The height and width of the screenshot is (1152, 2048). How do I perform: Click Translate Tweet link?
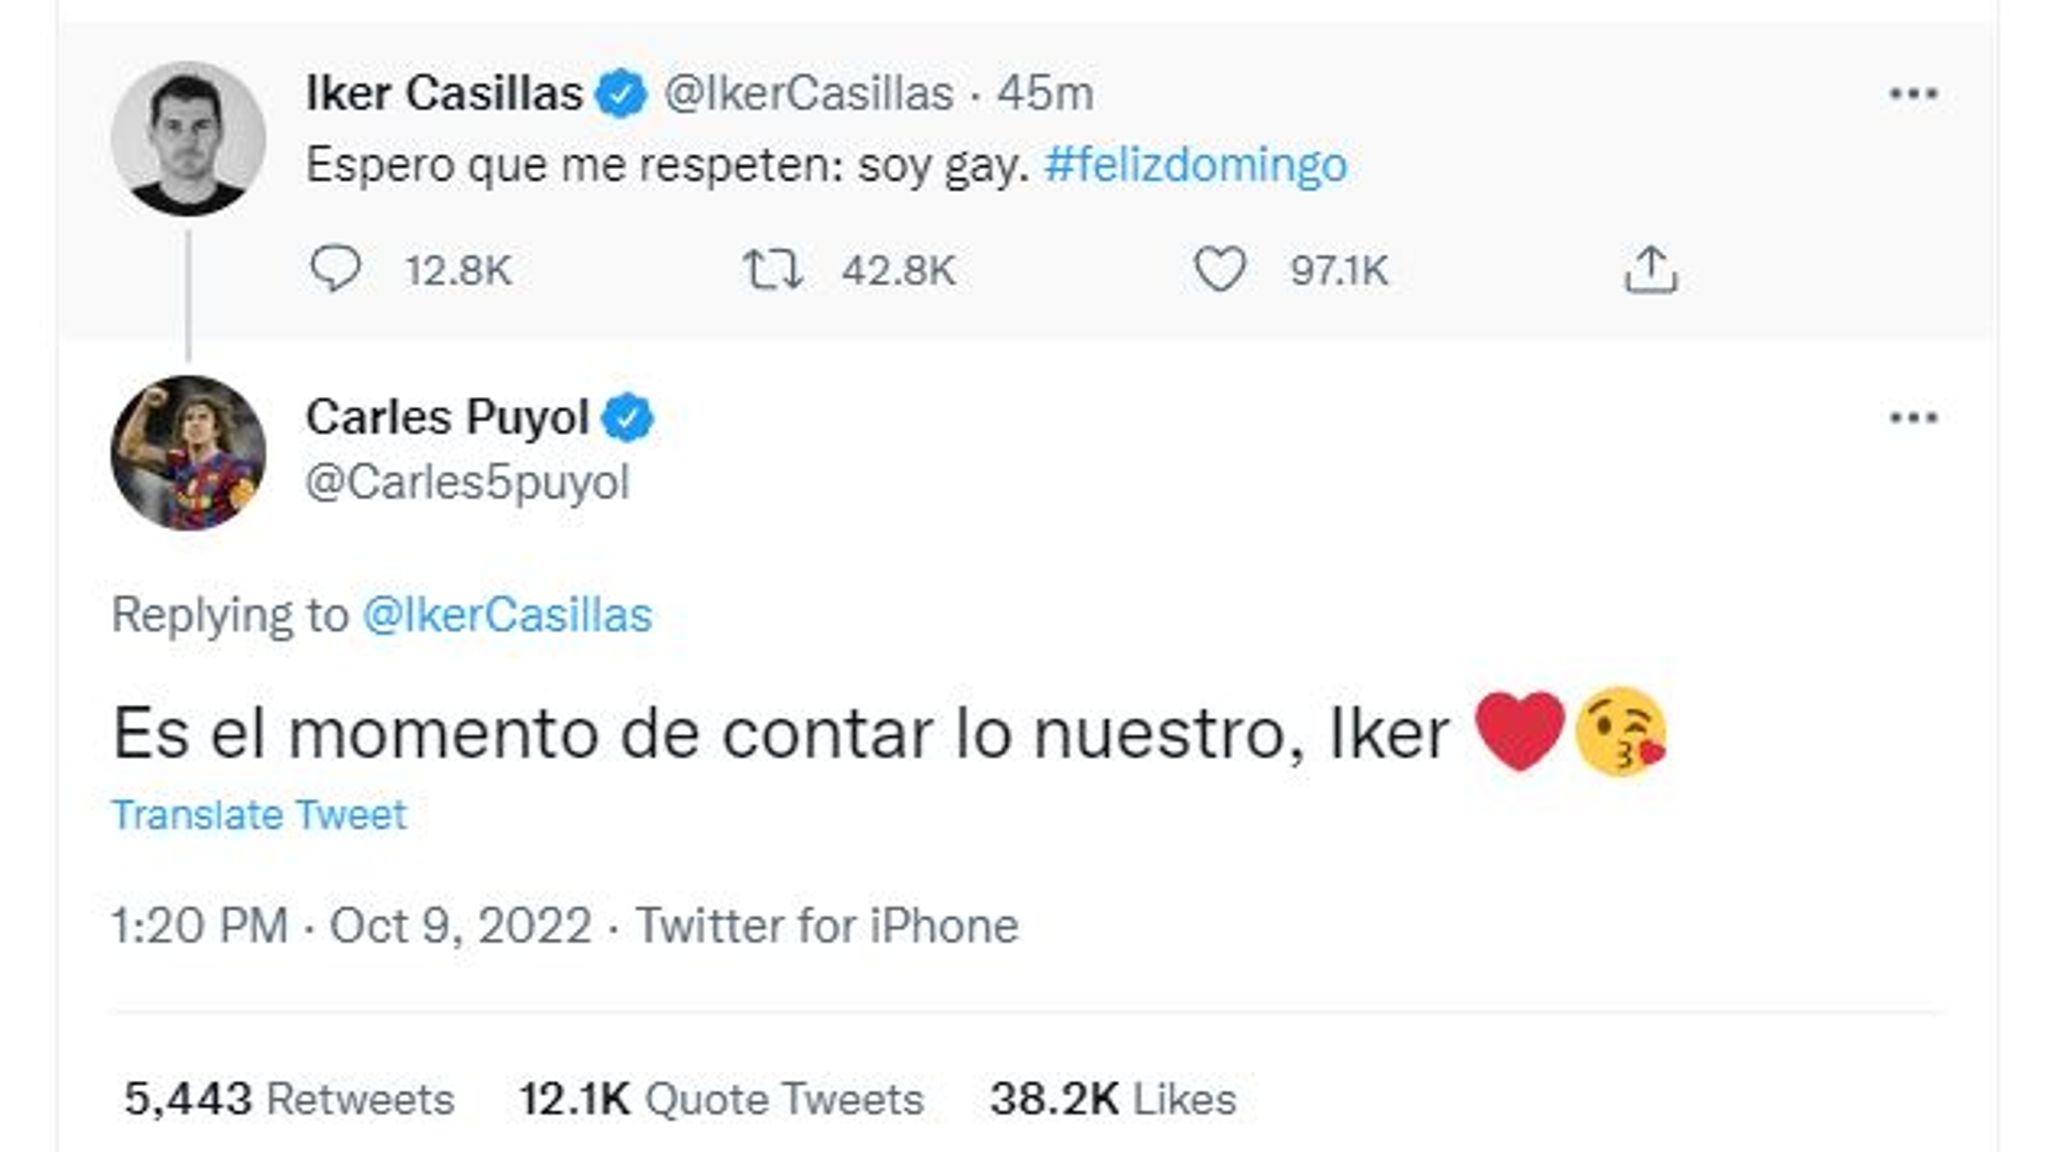(x=259, y=815)
